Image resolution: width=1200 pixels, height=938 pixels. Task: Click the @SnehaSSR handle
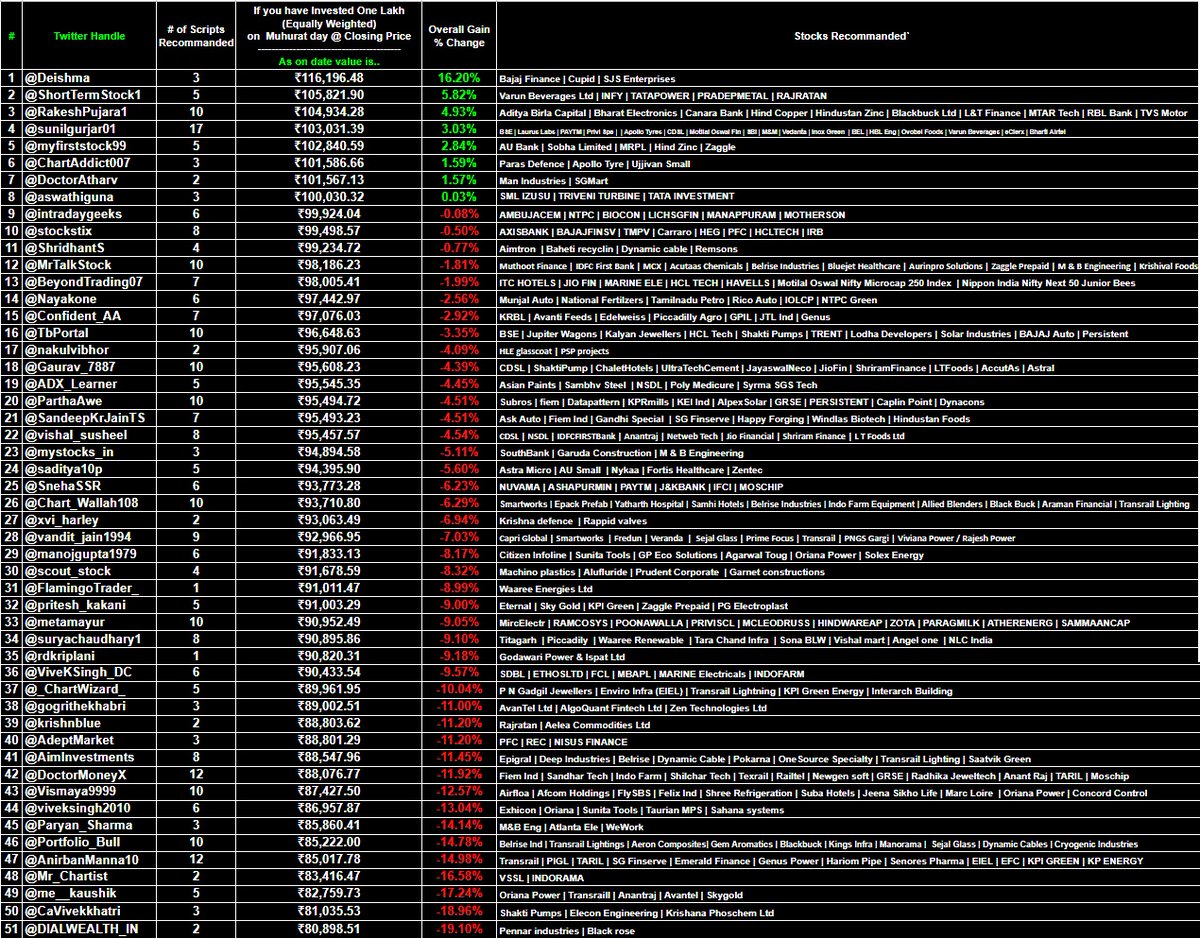61,485
